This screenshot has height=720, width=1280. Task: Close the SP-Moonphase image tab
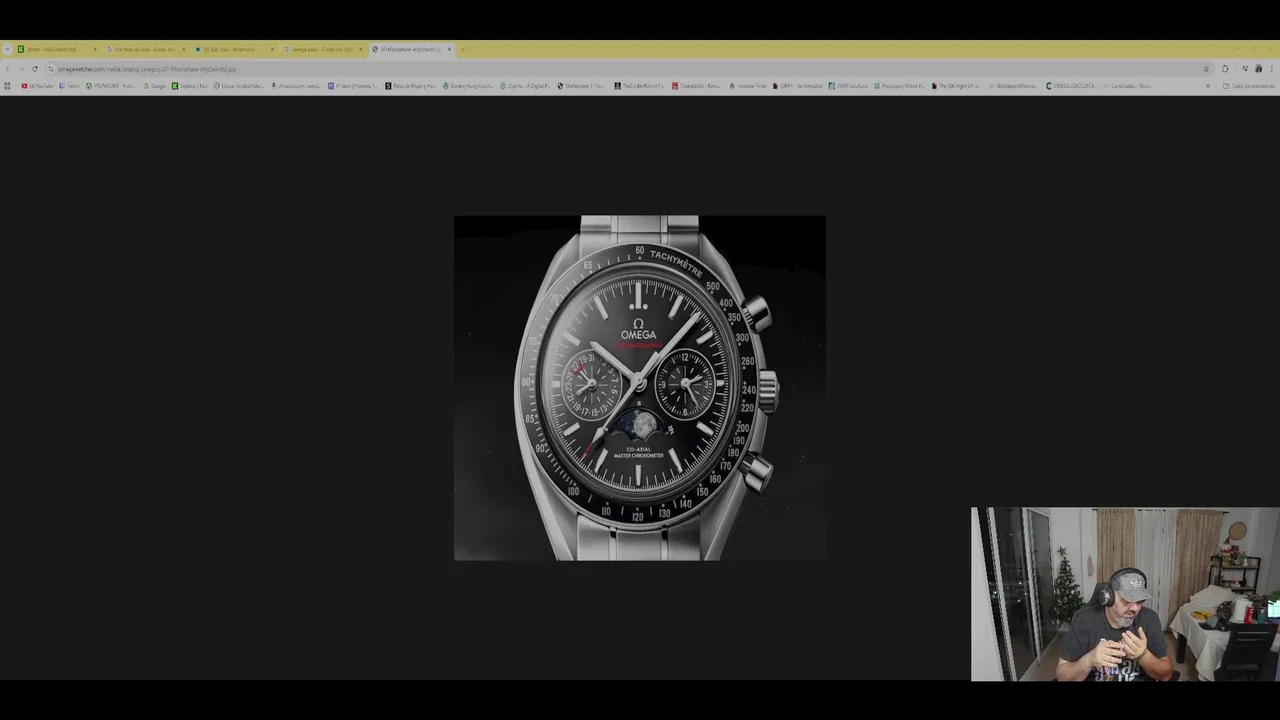coord(449,49)
